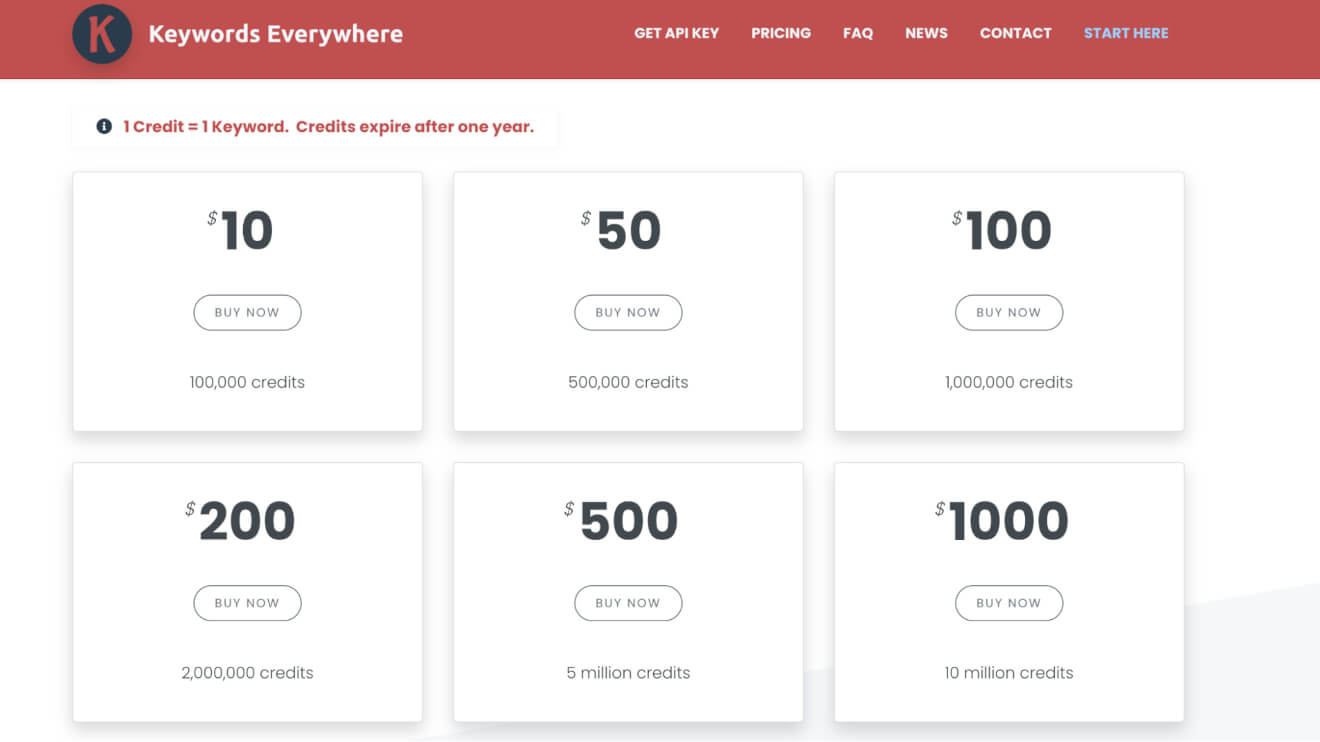The image size is (1320, 742).
Task: Buy the $500 credit package
Action: (628, 603)
